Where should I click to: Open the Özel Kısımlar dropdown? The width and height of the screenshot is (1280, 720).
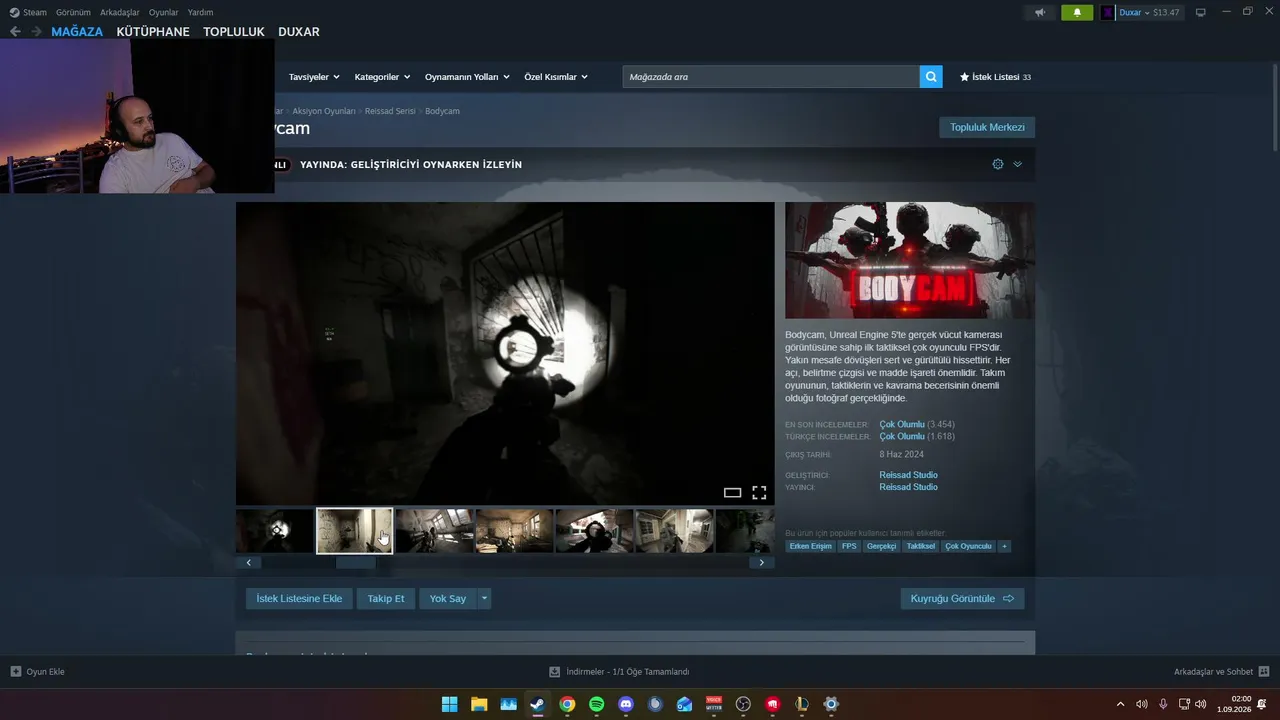pyautogui.click(x=556, y=77)
